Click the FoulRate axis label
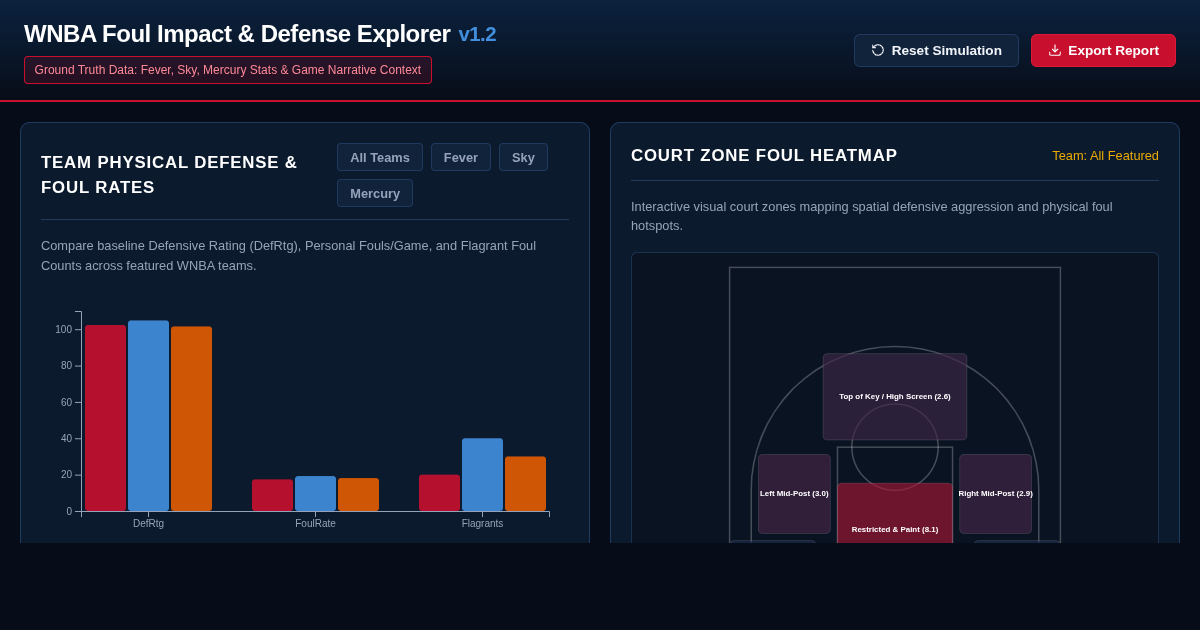 click(315, 524)
